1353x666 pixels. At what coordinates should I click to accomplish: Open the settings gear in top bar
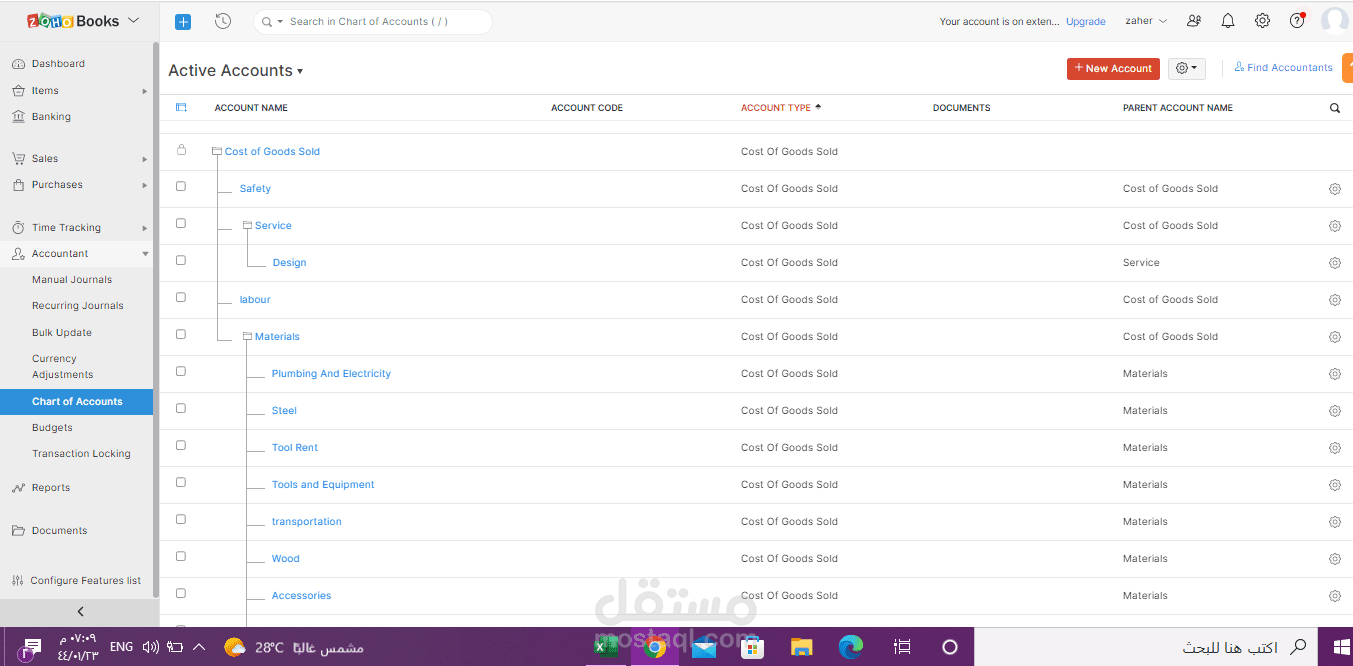(1262, 21)
